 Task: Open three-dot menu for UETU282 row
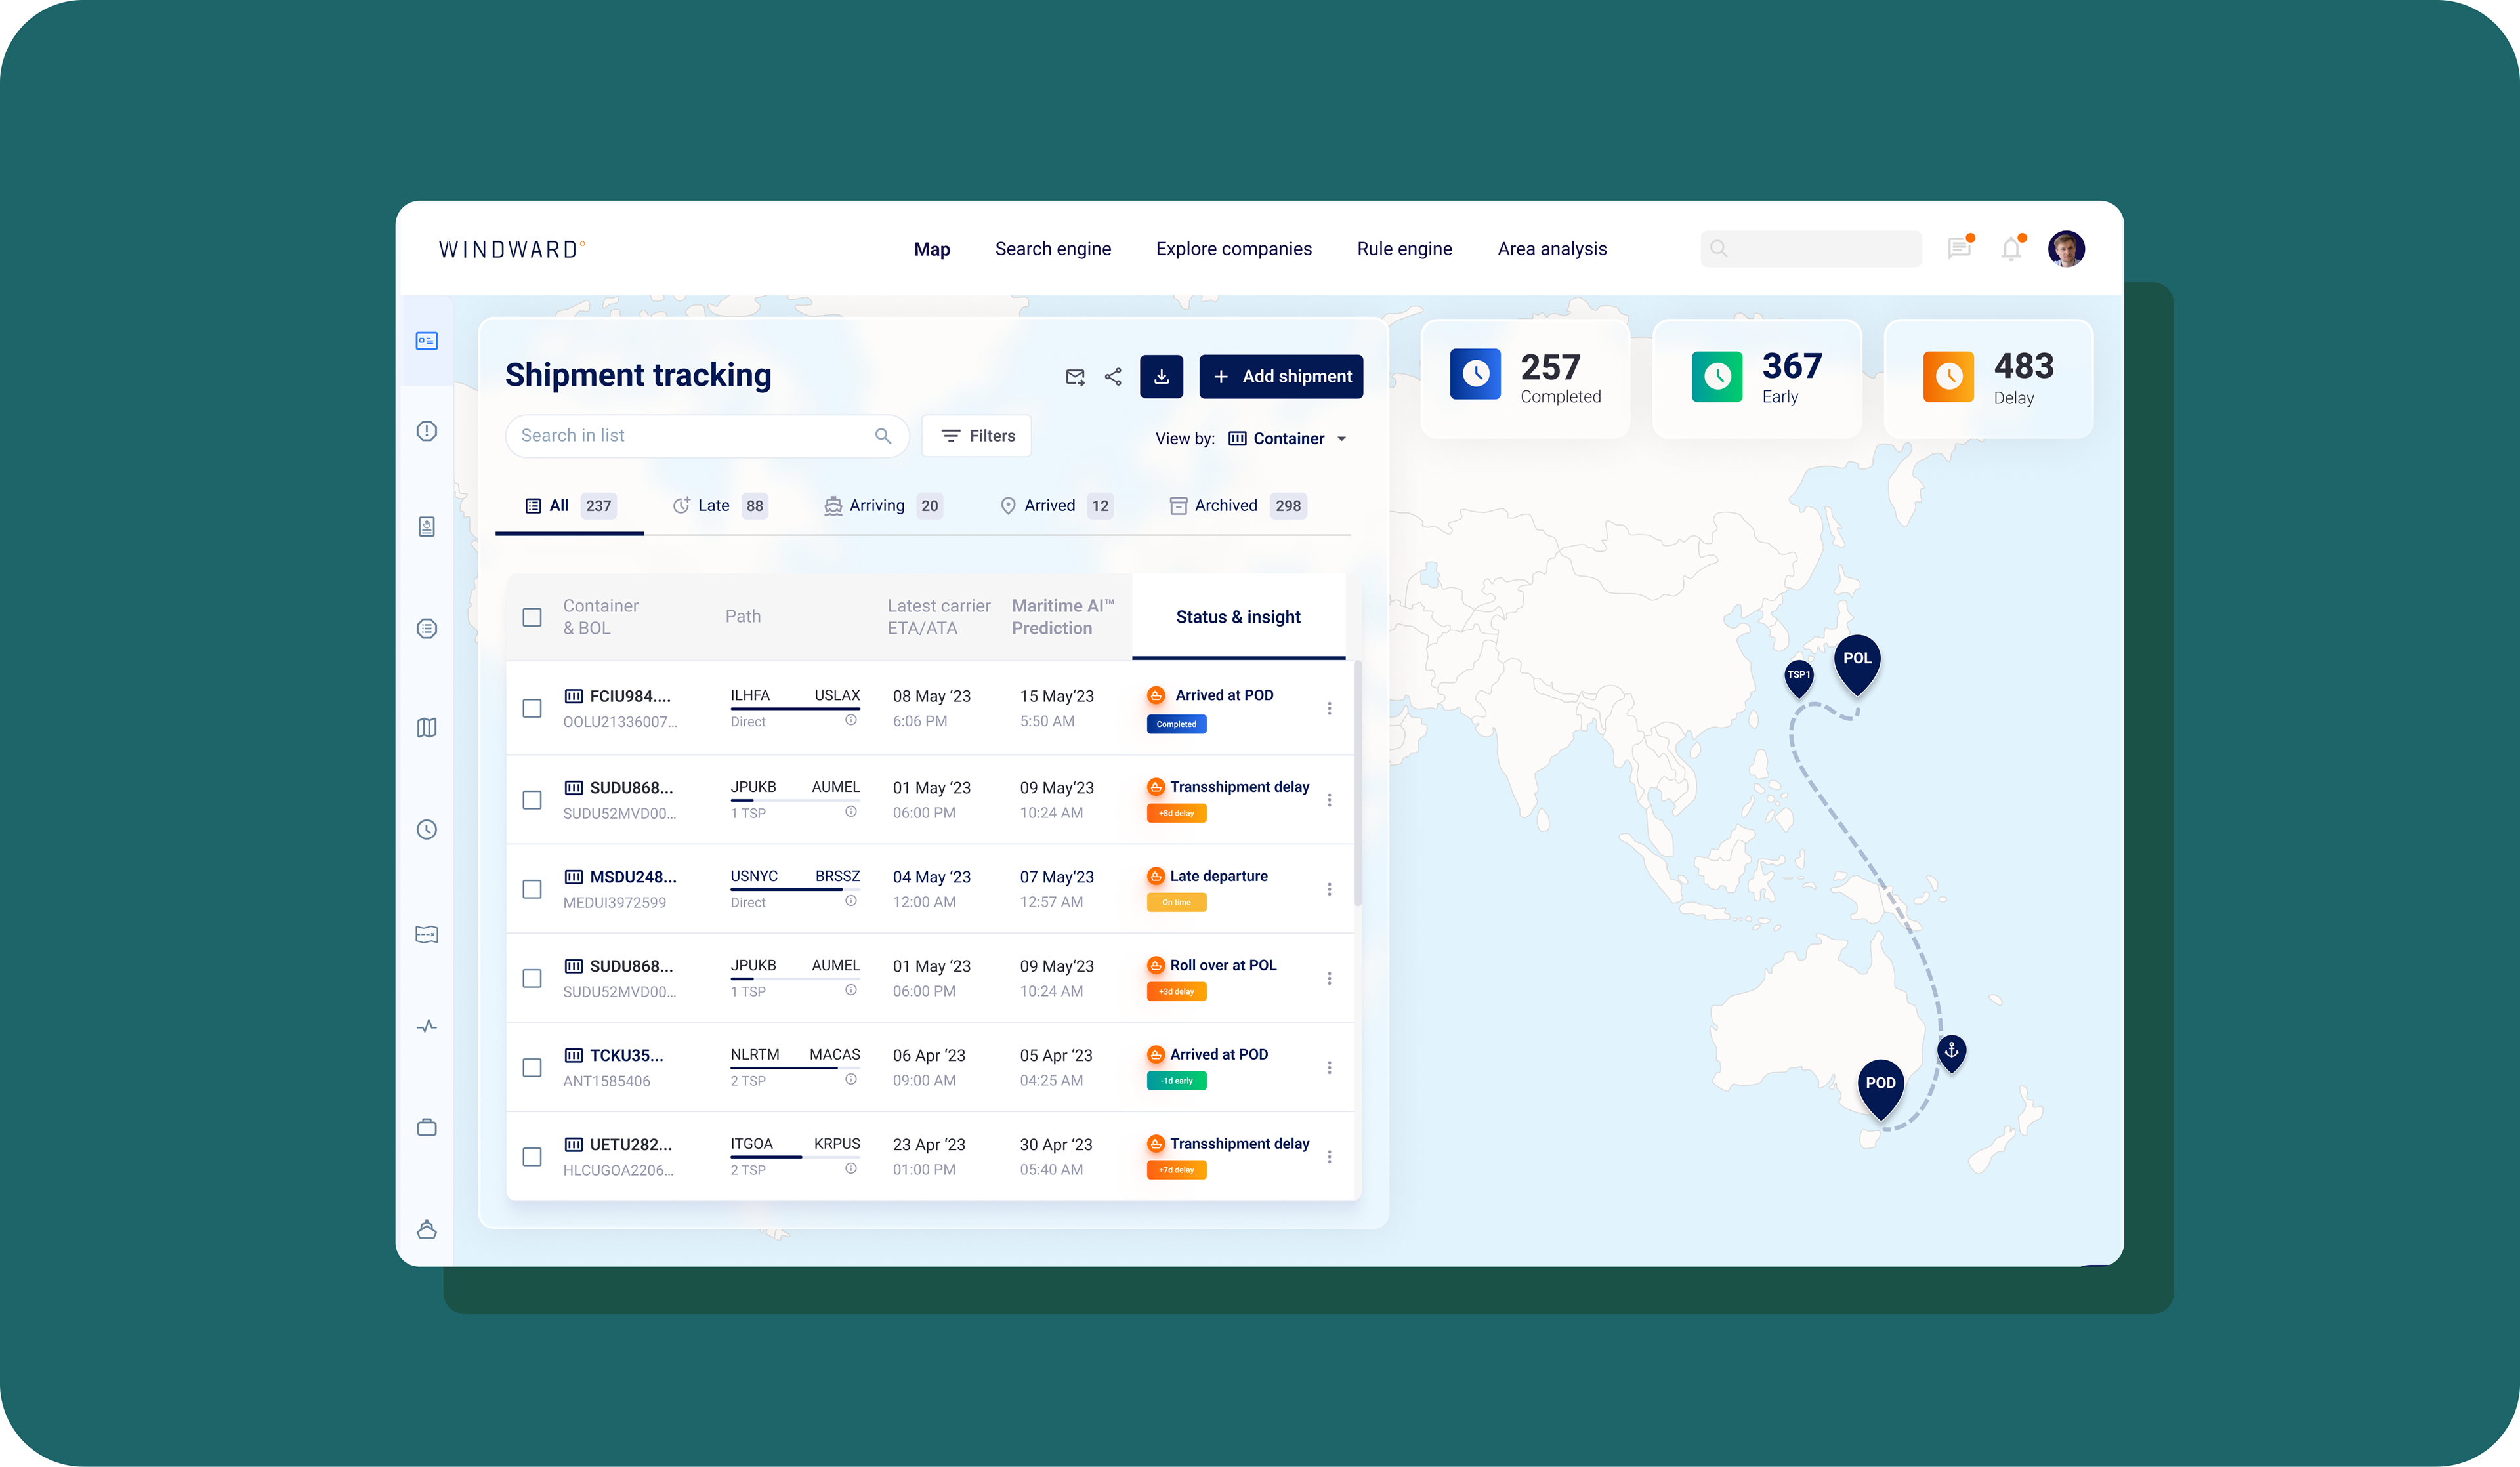pos(1329,1157)
